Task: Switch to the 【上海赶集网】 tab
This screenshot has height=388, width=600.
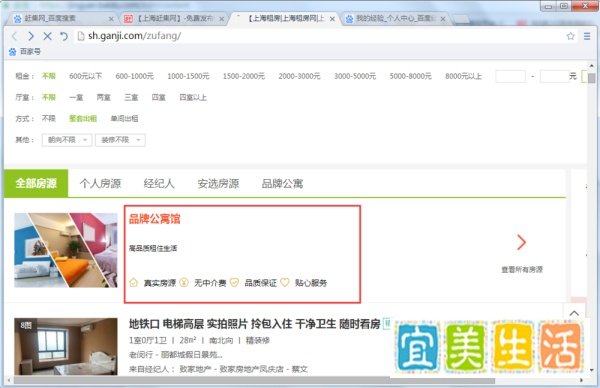Action: point(174,18)
